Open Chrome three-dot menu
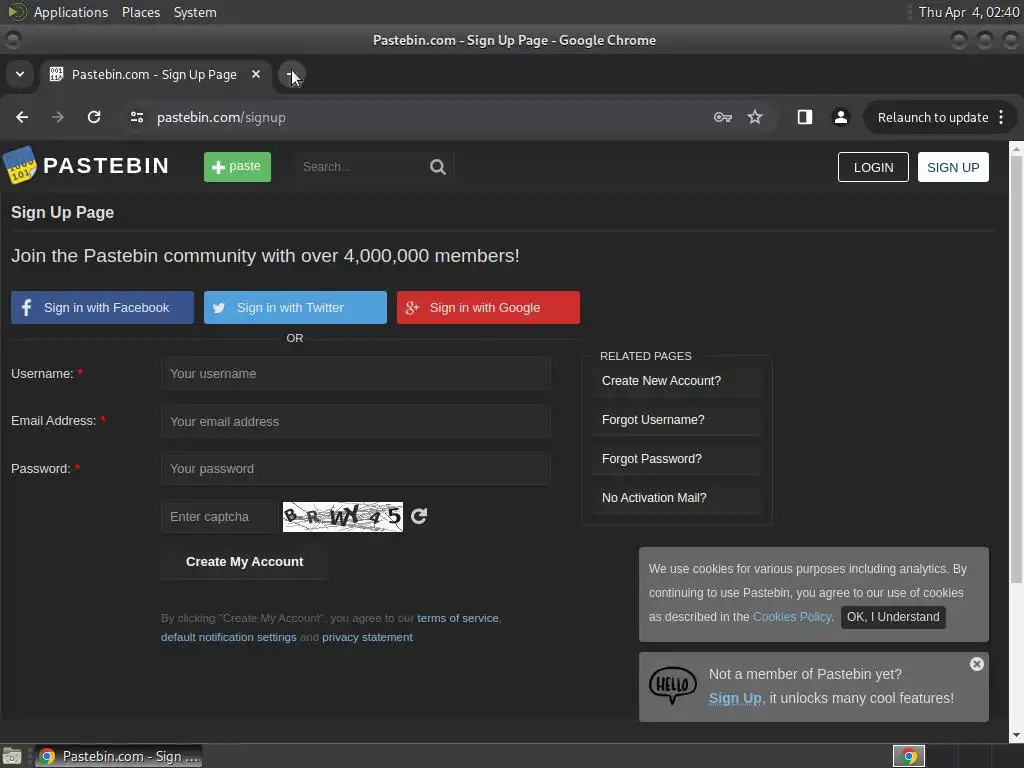1024x768 pixels. (1001, 118)
